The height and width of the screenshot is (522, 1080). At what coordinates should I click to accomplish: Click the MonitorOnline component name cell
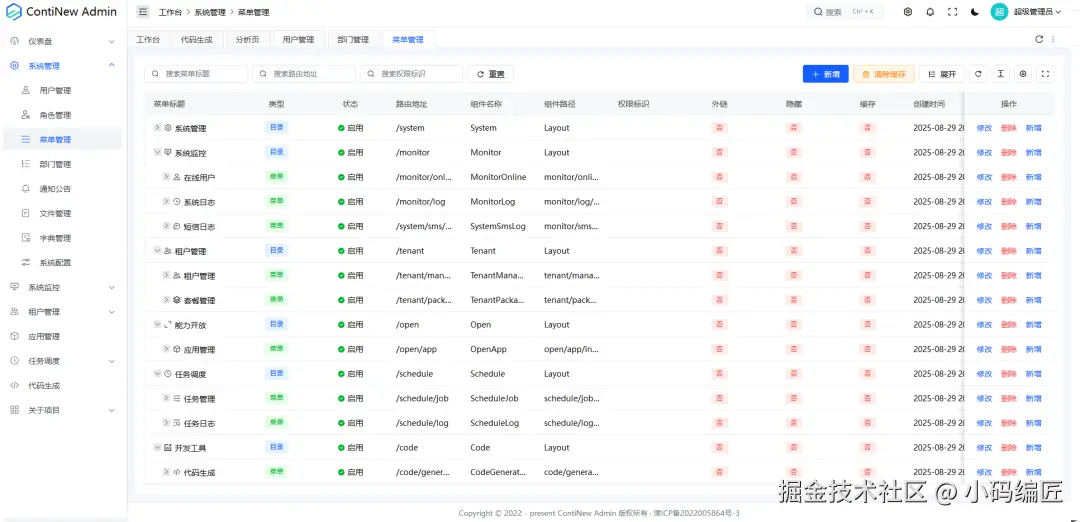point(498,177)
